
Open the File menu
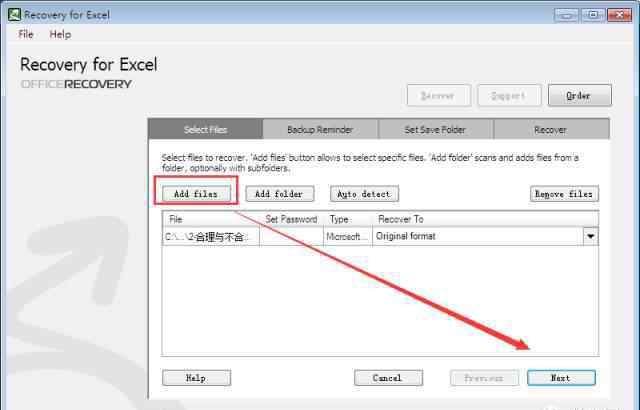click(x=26, y=35)
